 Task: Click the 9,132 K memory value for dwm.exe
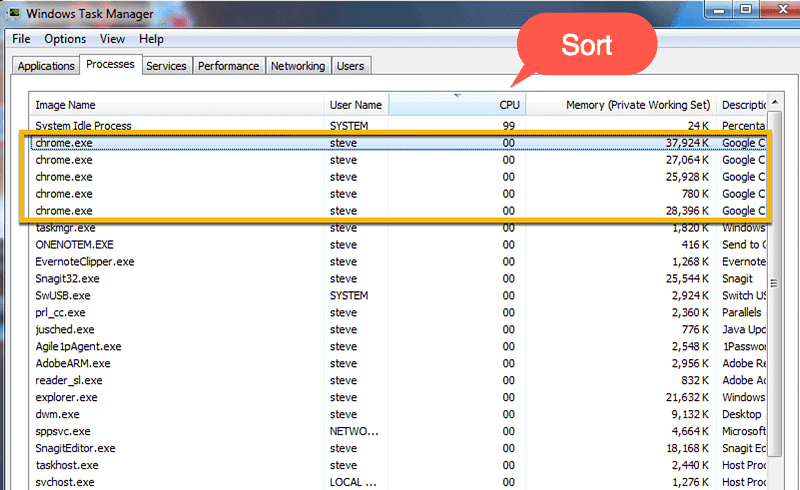point(690,414)
